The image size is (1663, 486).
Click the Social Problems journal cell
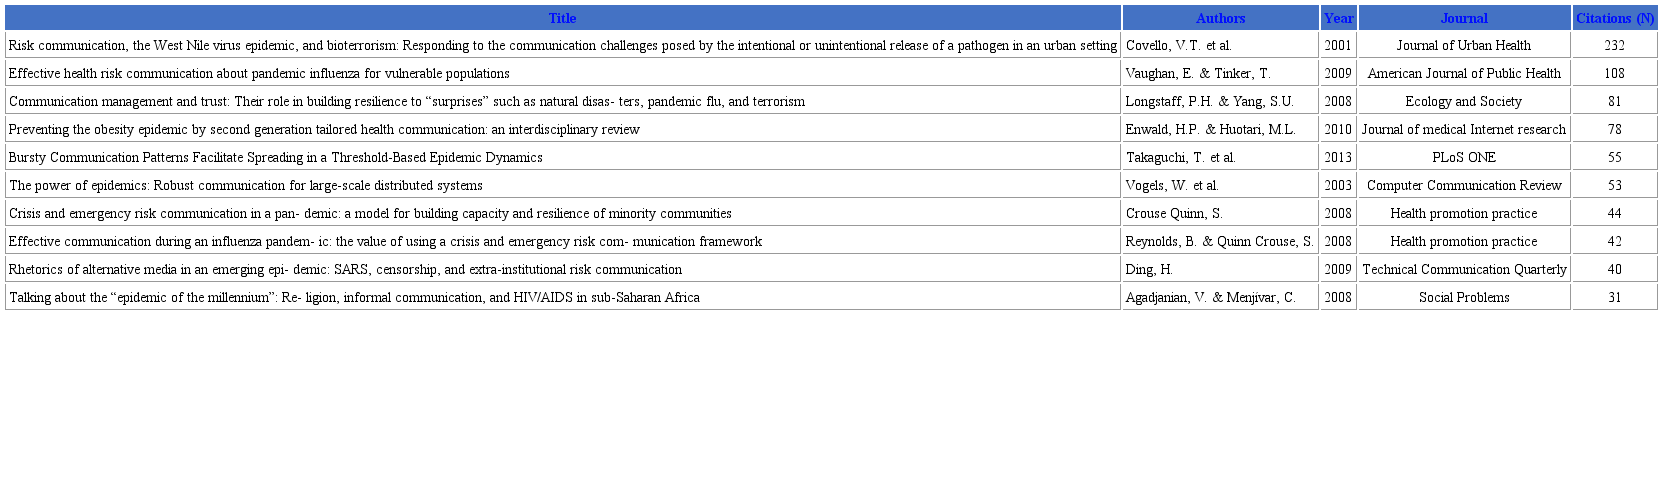(1463, 298)
